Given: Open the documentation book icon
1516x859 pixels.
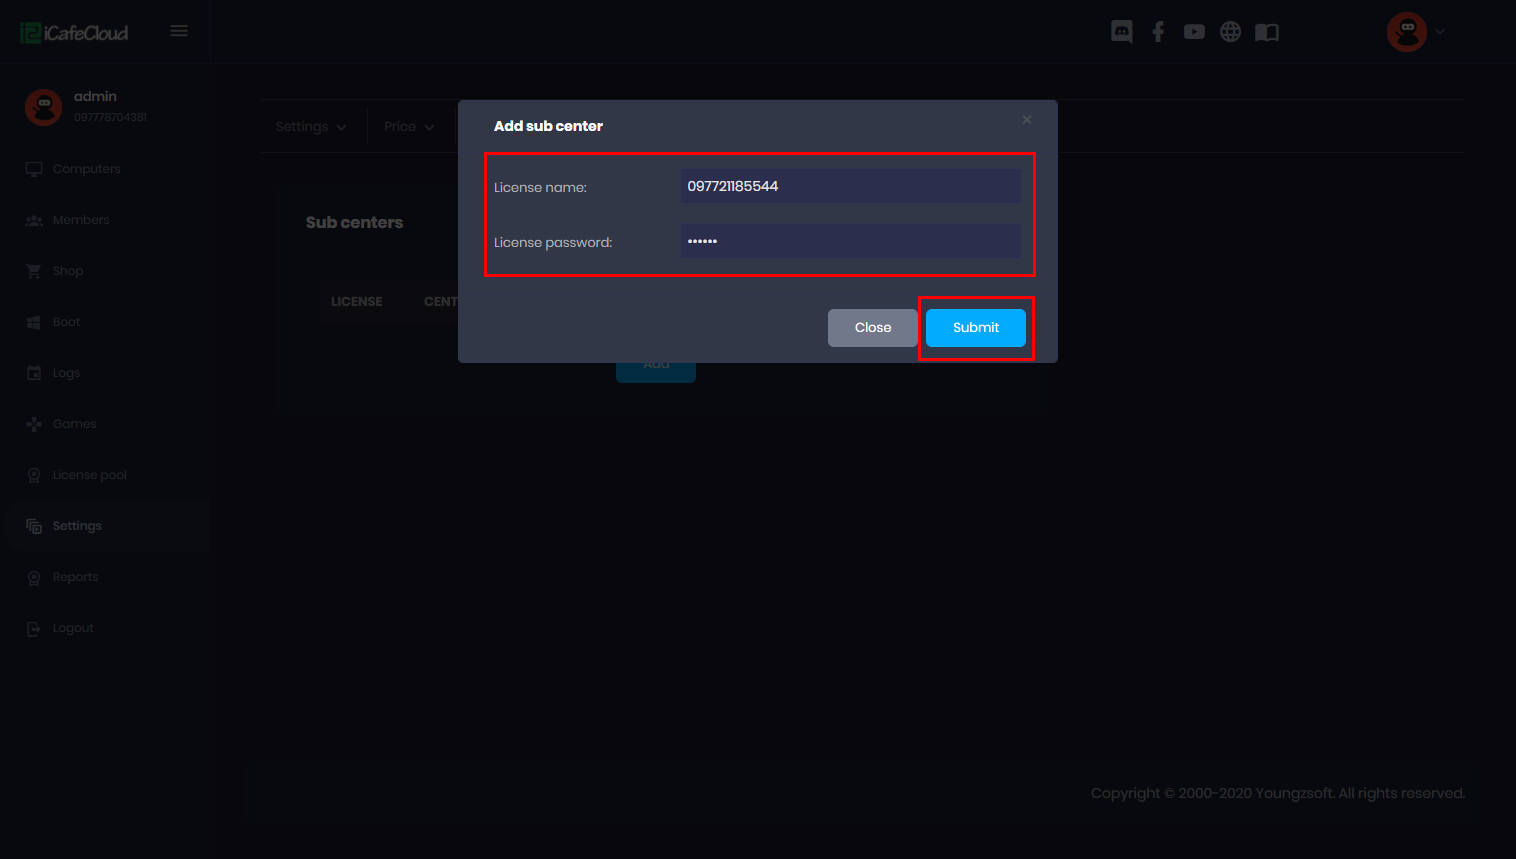Looking at the screenshot, I should click(1267, 32).
